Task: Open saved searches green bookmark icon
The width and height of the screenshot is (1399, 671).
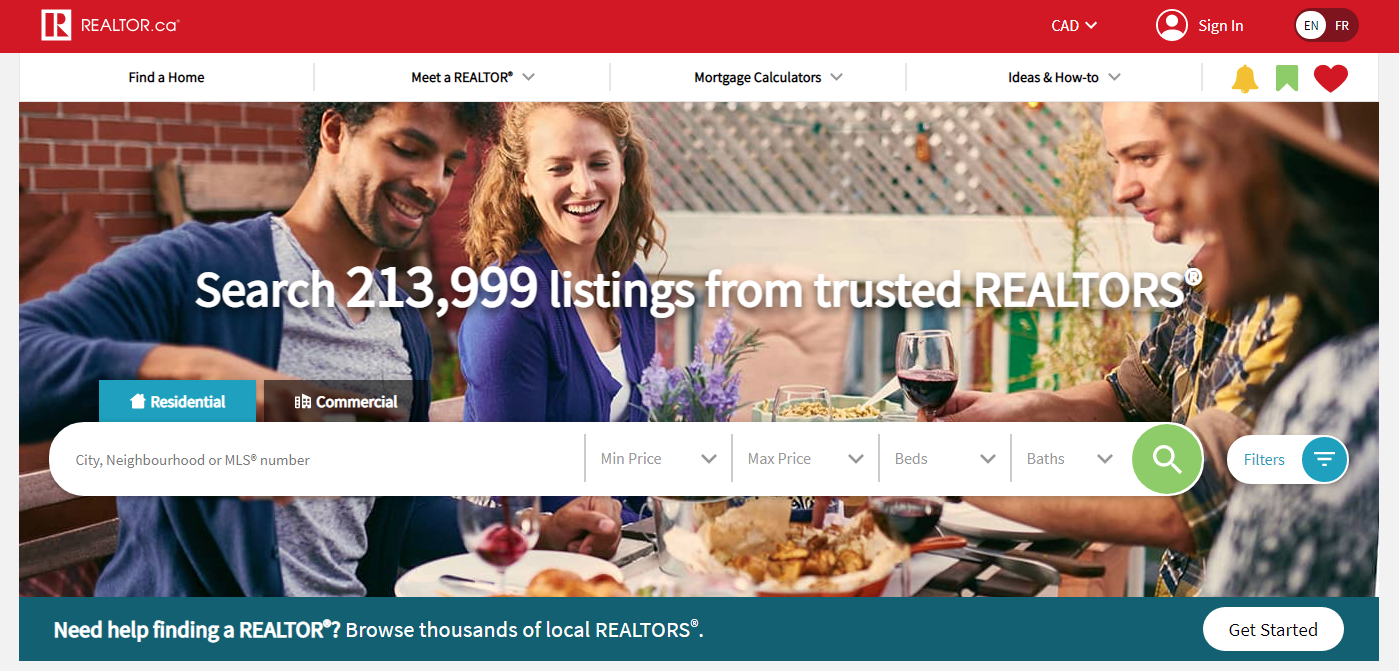Action: [1287, 78]
